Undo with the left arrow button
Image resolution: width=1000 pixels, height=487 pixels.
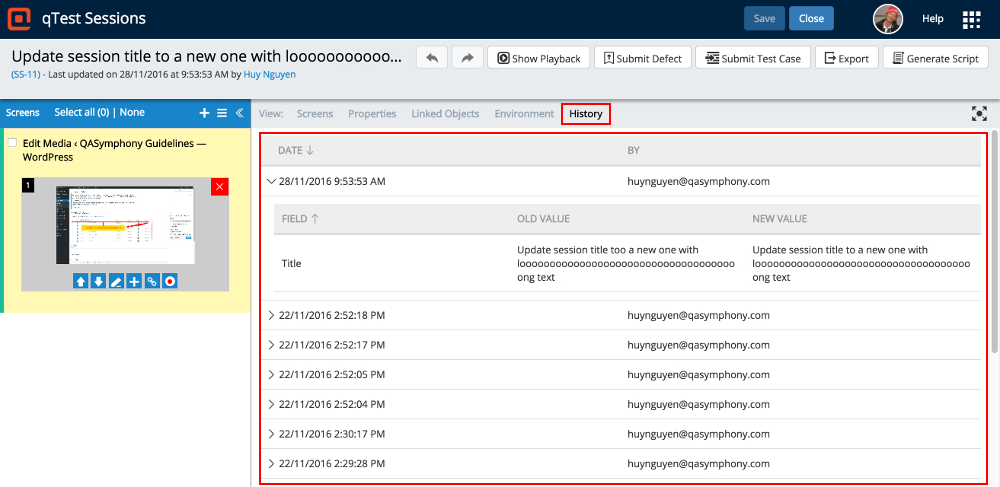click(x=432, y=58)
